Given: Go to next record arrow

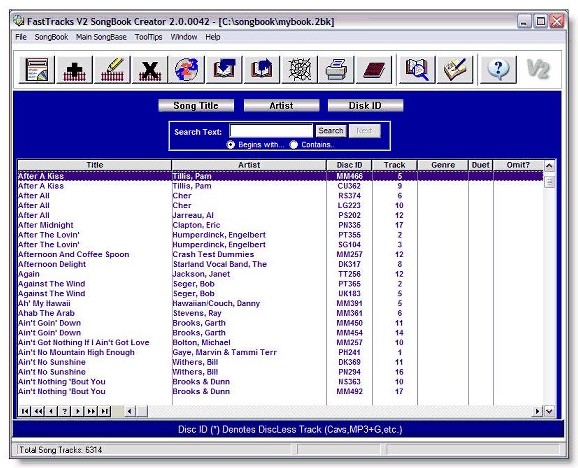Looking at the screenshot, I should click(x=78, y=411).
